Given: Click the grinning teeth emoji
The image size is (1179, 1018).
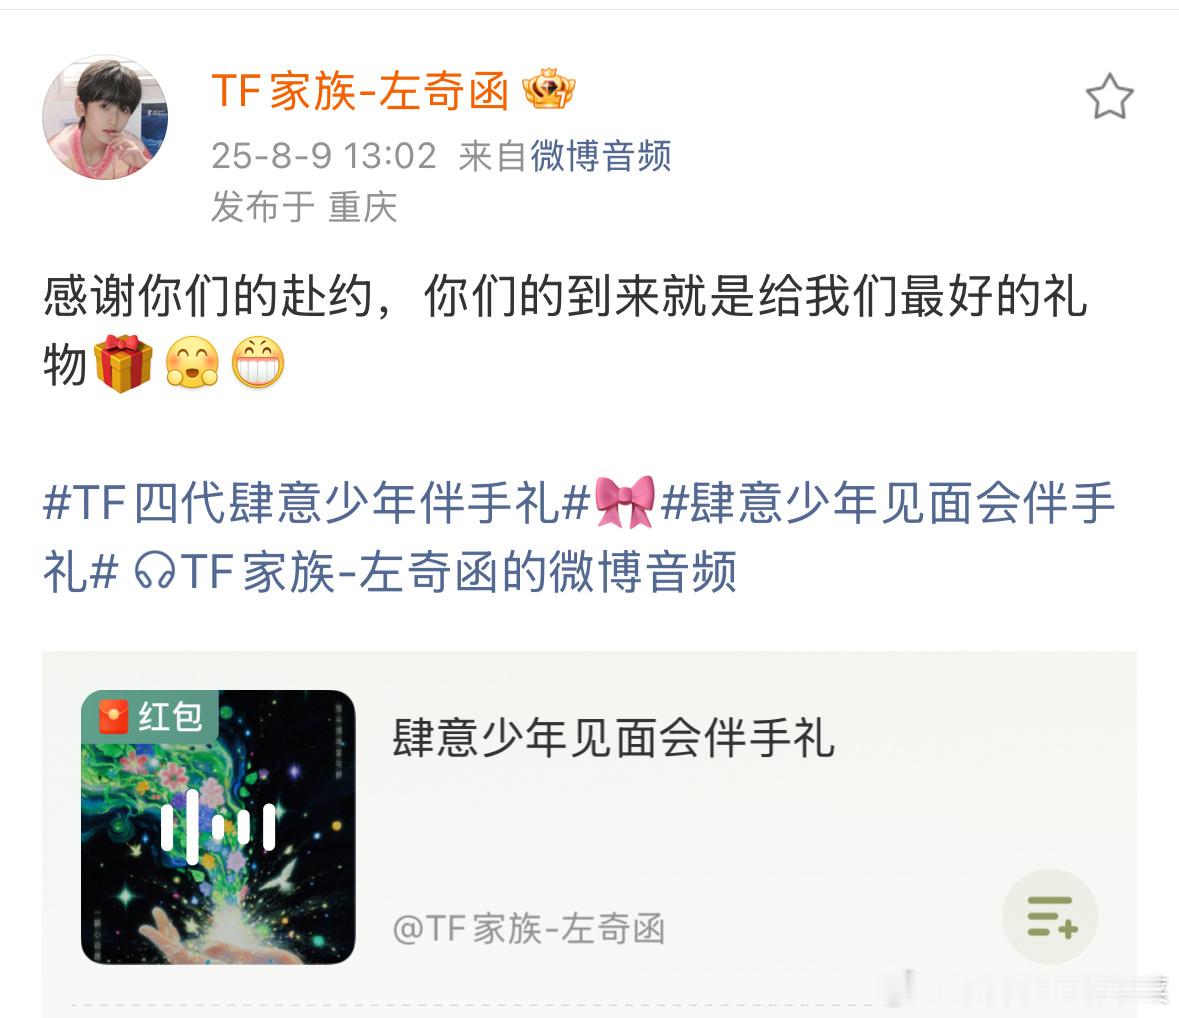Looking at the screenshot, I should point(258,362).
